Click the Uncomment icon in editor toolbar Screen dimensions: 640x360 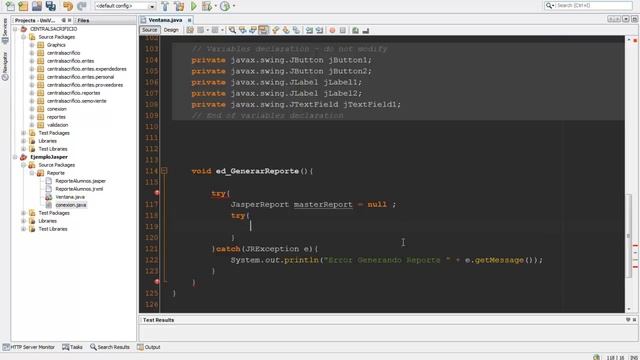pos(366,30)
